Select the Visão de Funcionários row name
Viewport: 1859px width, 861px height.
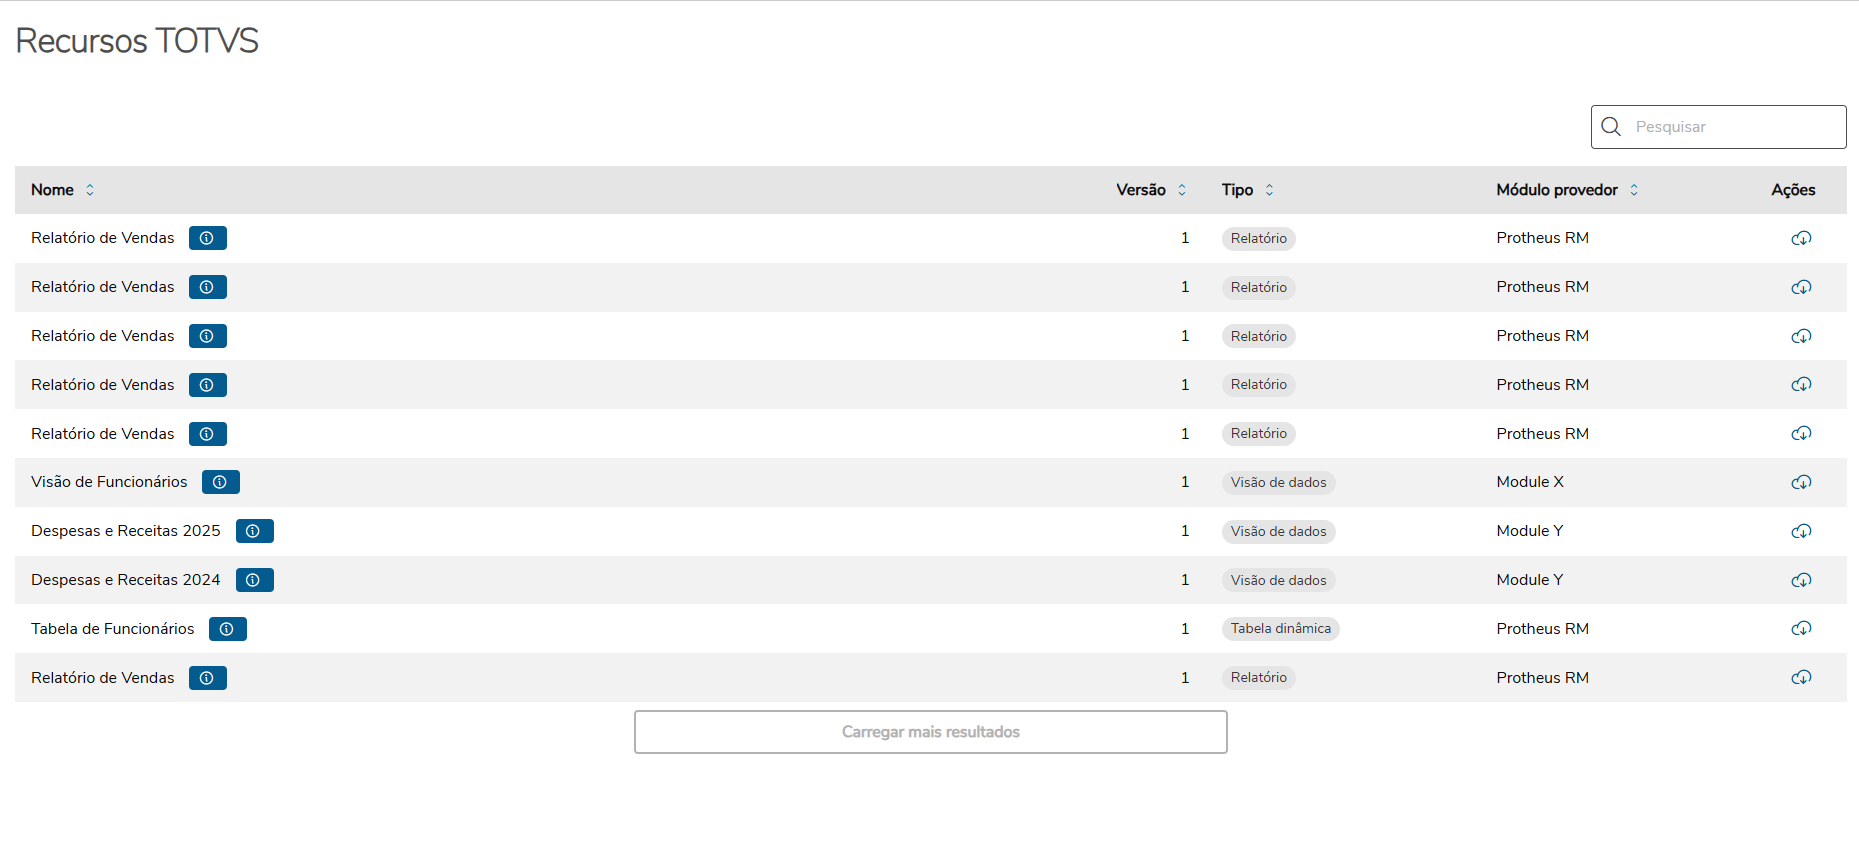click(x=109, y=482)
